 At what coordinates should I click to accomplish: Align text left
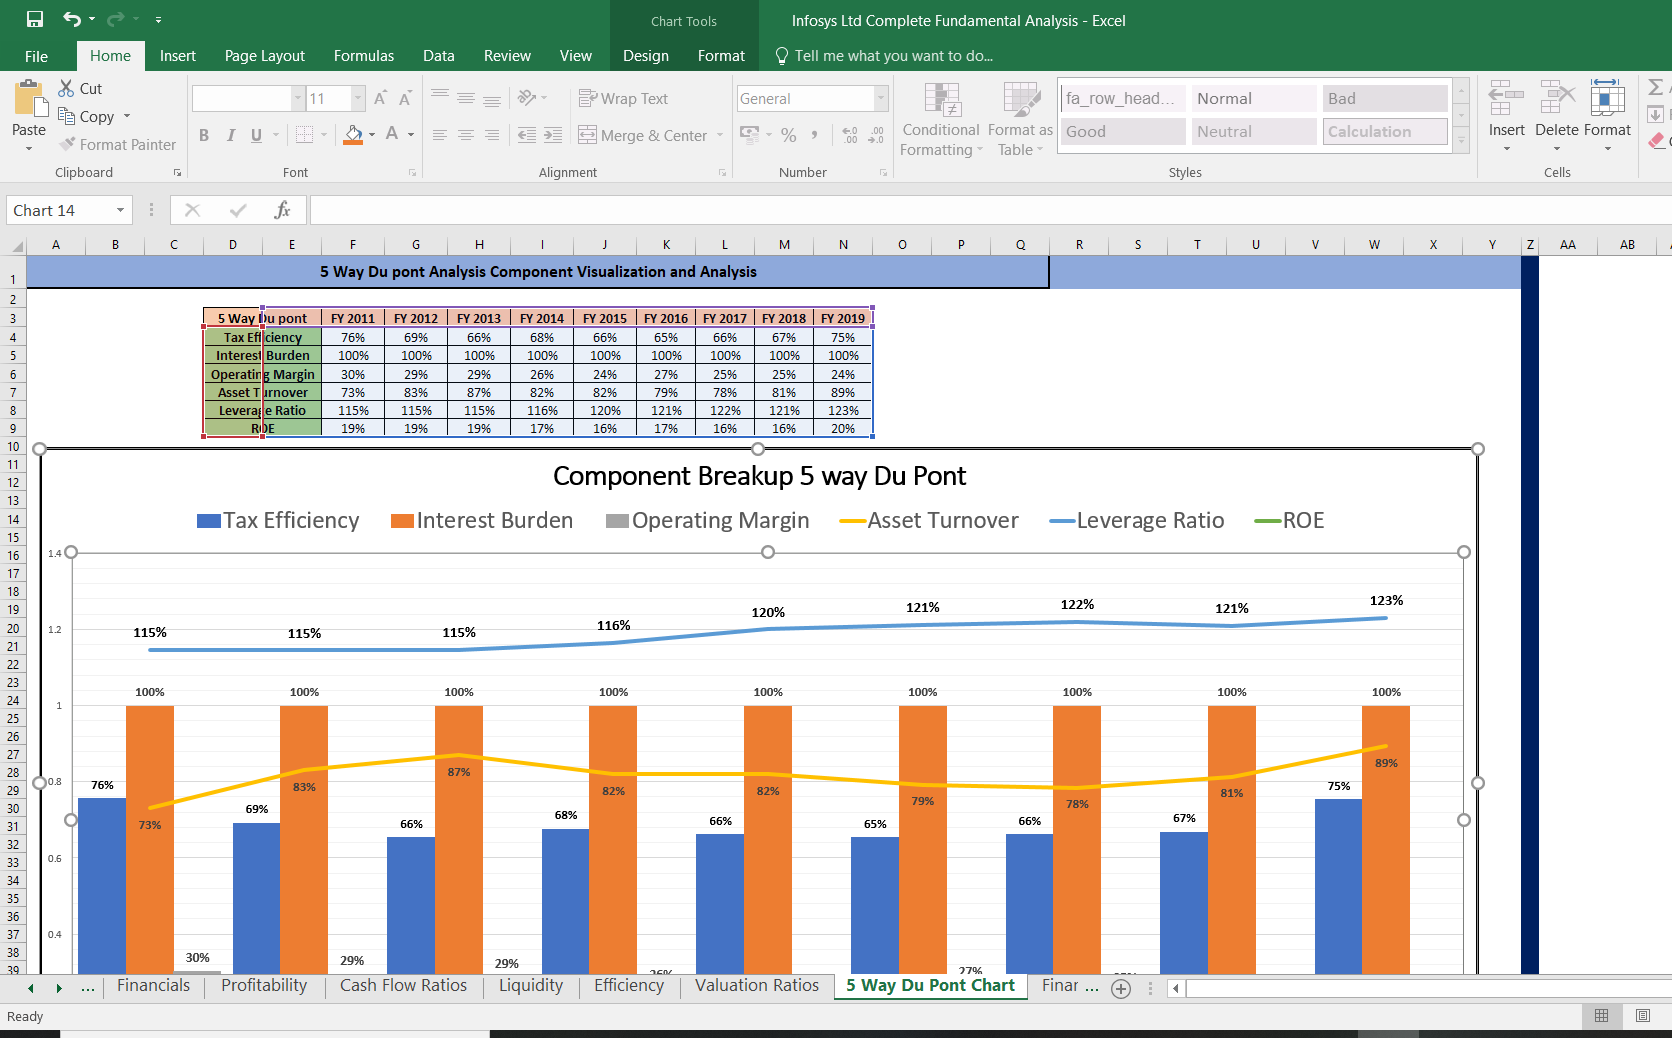point(440,135)
